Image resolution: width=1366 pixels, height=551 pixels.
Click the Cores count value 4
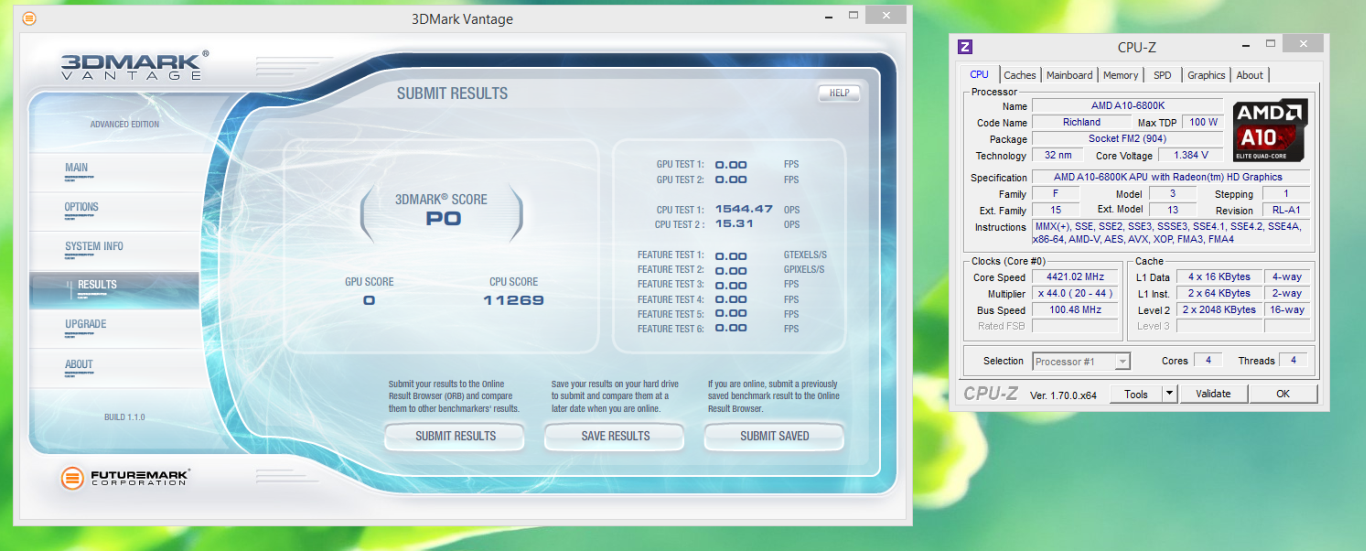(x=1208, y=361)
